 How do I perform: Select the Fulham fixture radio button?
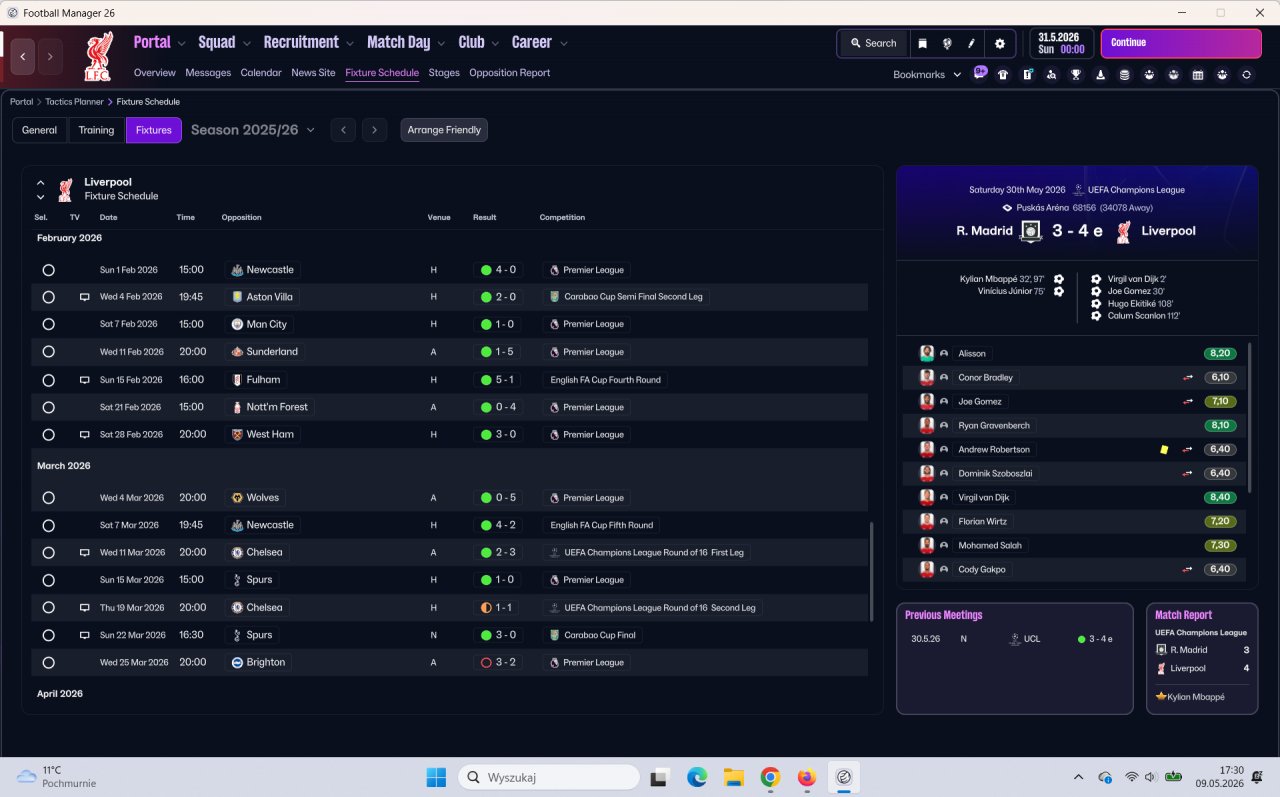[x=48, y=380]
